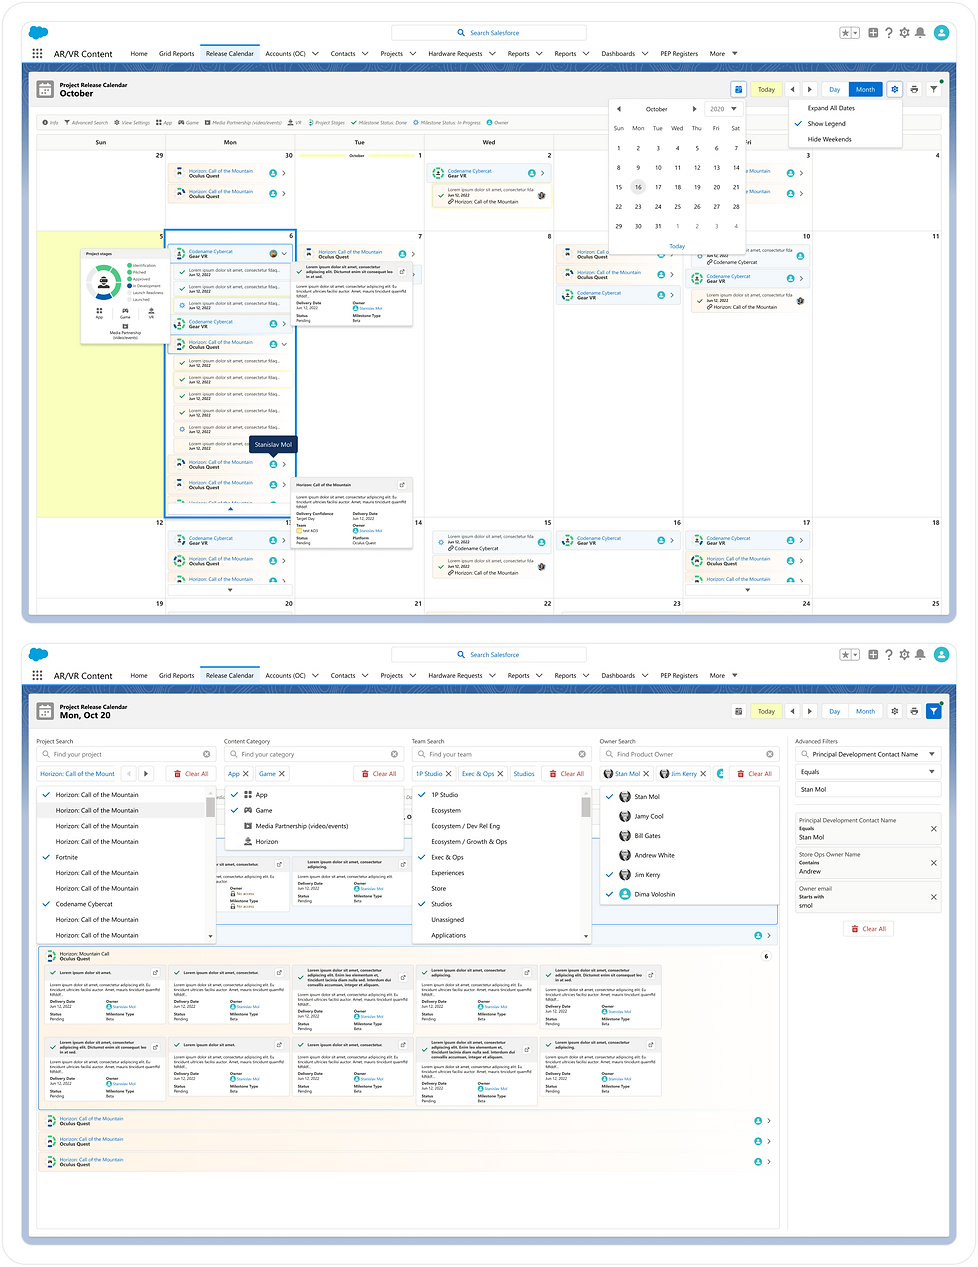Click global add plus icon in October view window
The width and height of the screenshot is (978, 1267).
click(873, 33)
